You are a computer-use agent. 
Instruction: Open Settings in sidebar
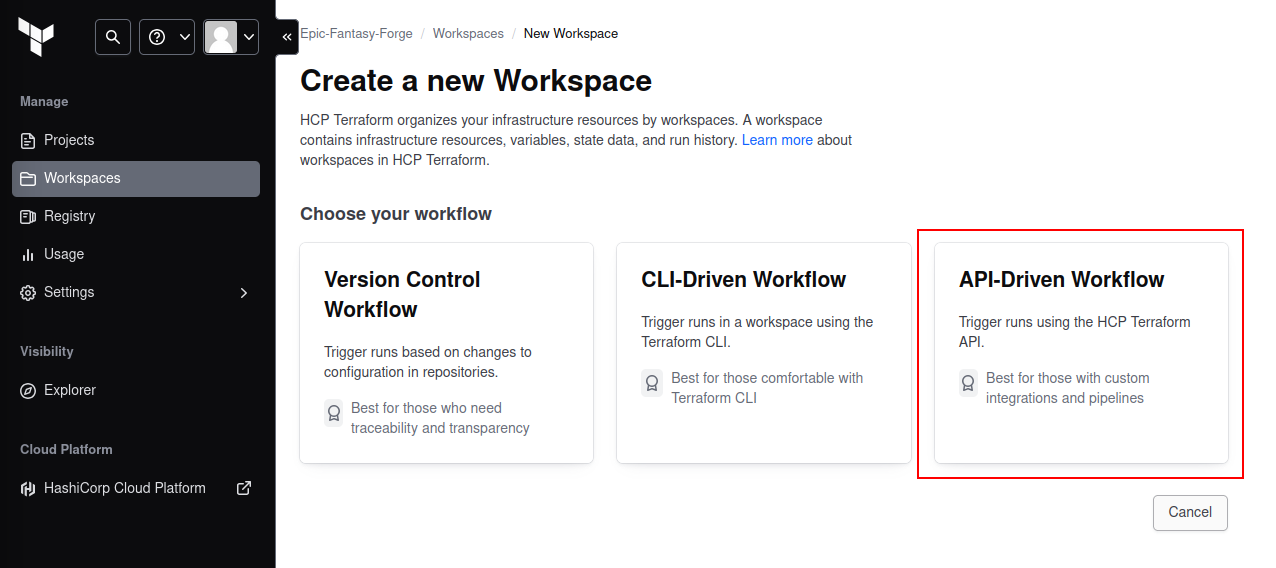136,292
